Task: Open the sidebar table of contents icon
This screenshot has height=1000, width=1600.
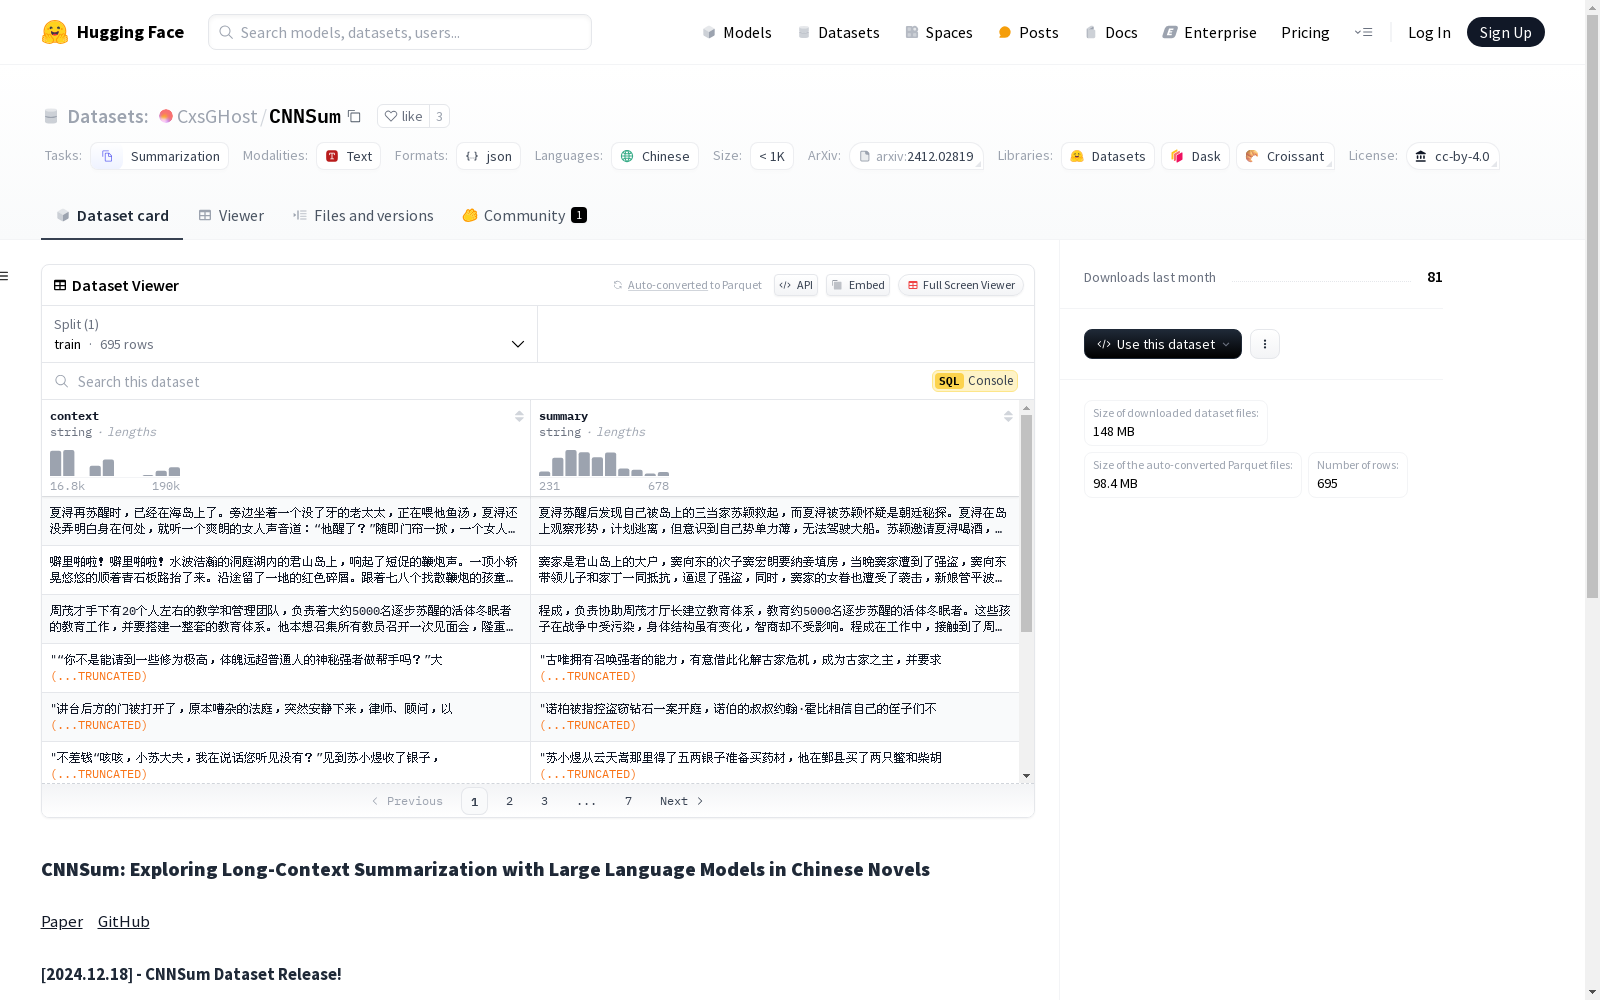Action: pos(5,276)
